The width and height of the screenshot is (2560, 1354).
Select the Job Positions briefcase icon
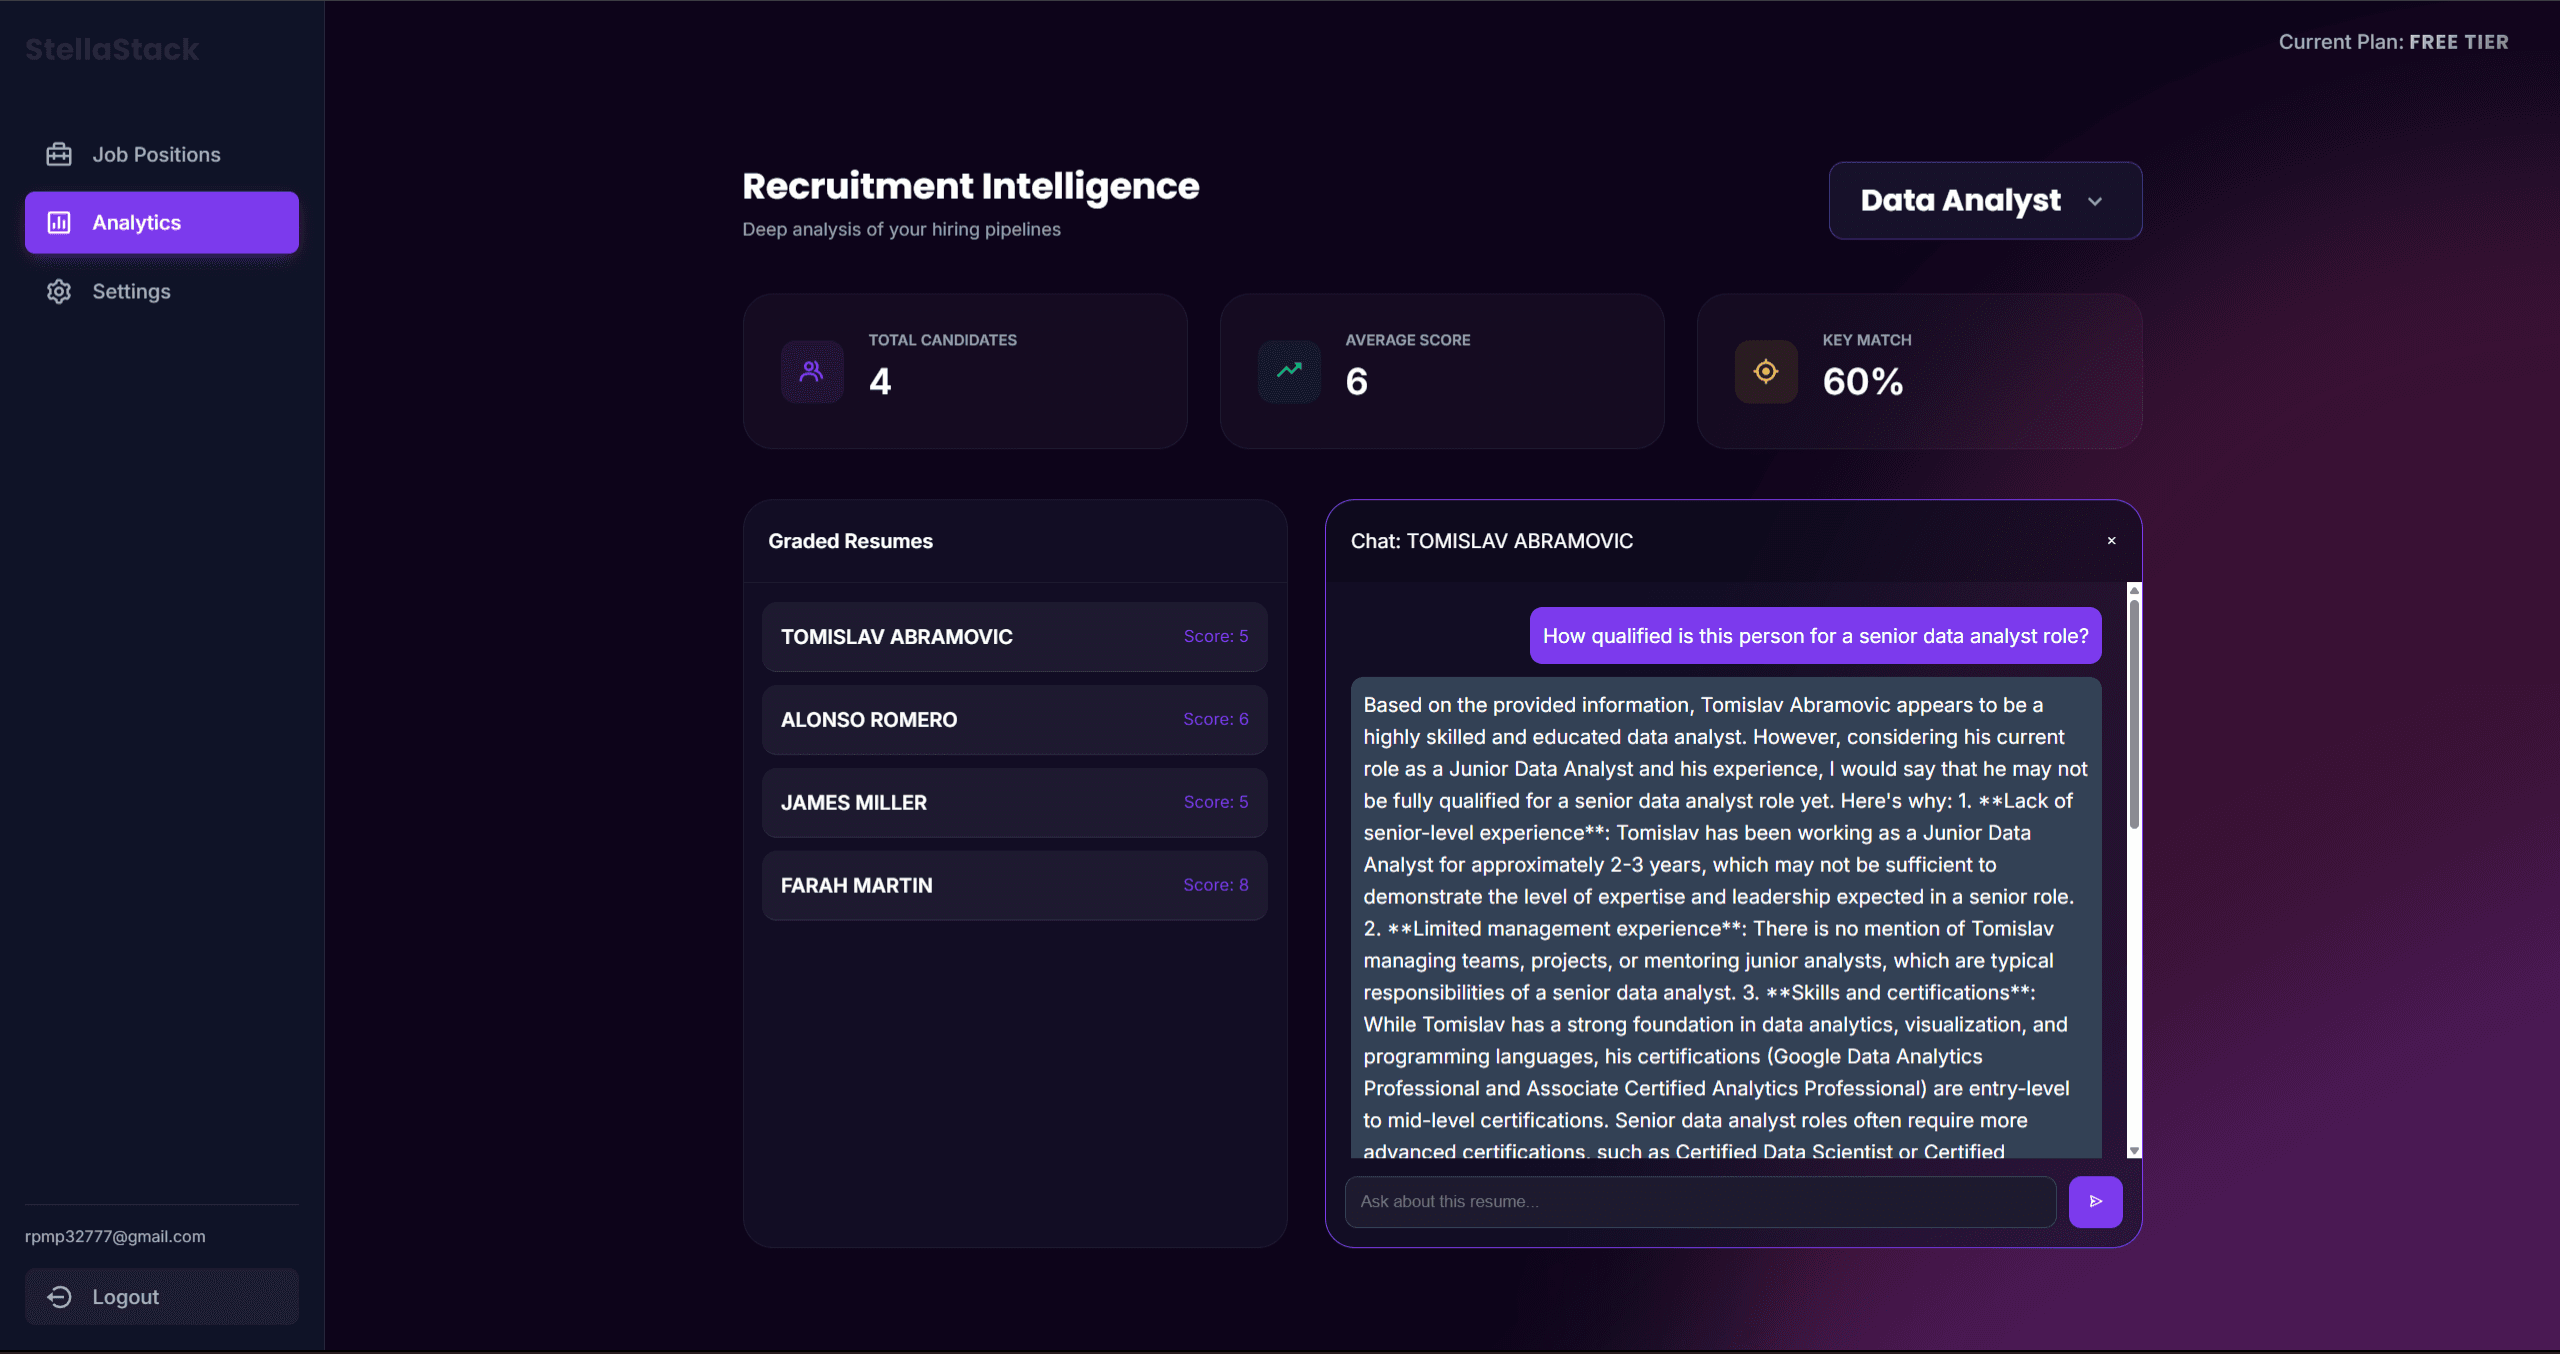click(59, 154)
